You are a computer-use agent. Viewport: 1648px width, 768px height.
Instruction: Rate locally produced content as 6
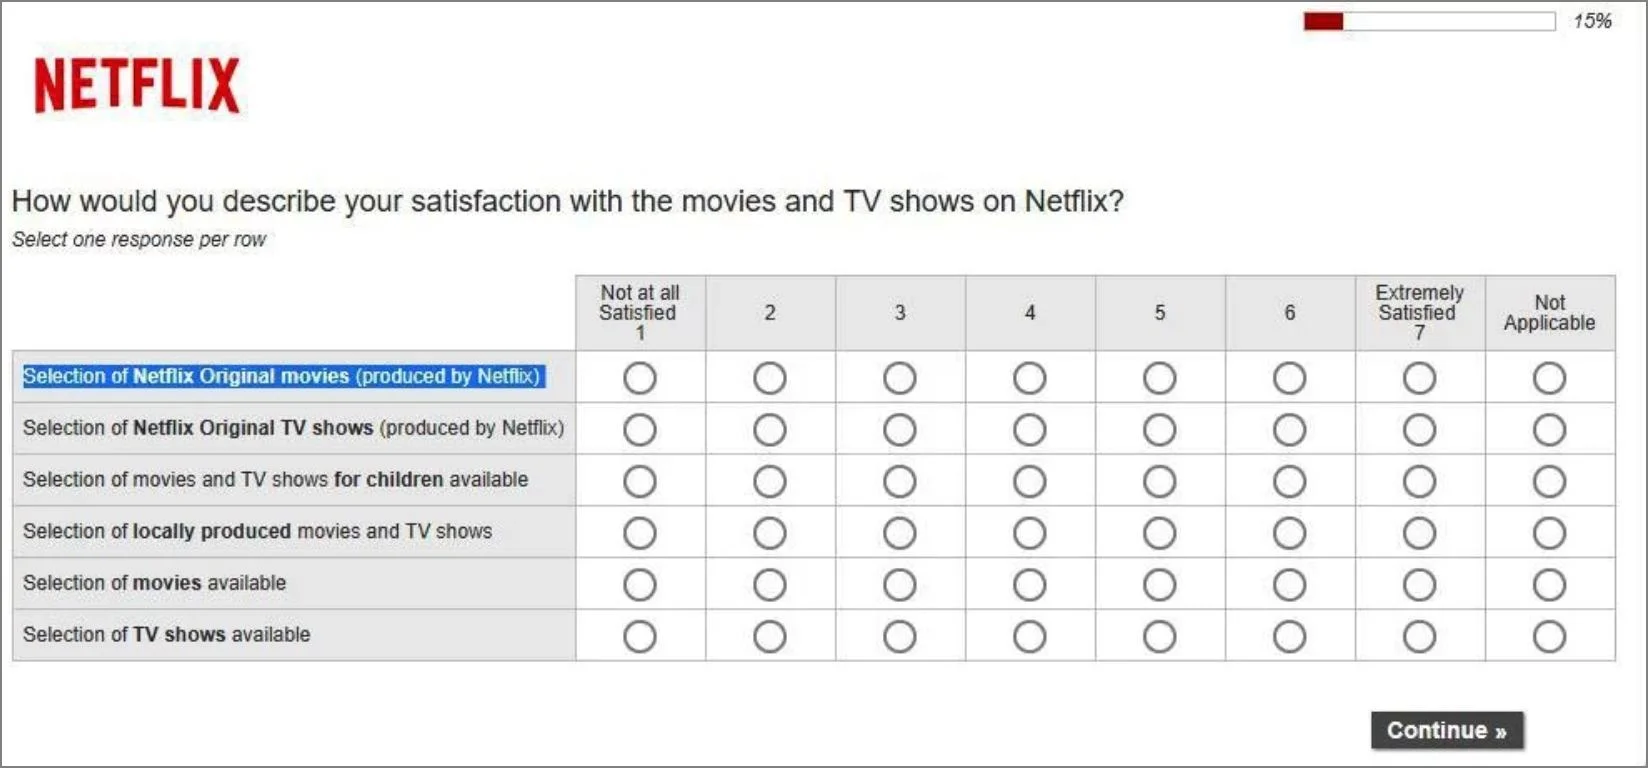pos(1289,533)
